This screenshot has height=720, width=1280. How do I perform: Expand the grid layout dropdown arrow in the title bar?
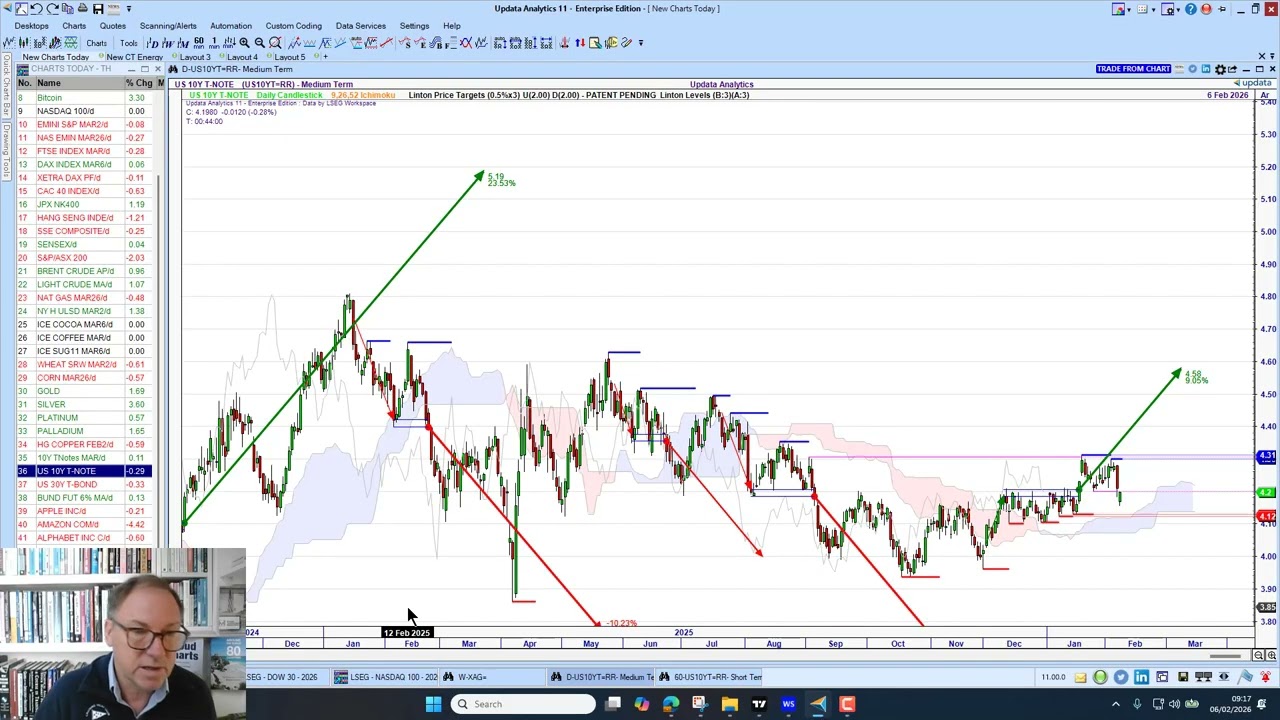(1153, 10)
